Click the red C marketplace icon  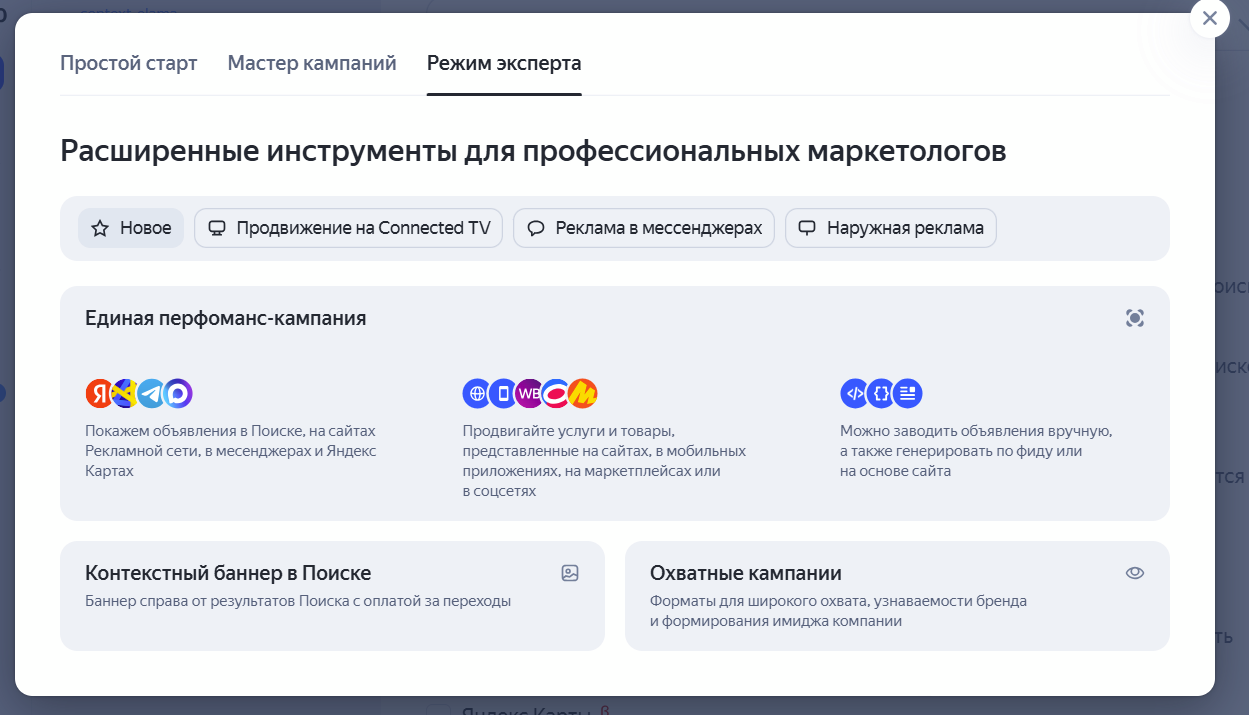pos(555,393)
